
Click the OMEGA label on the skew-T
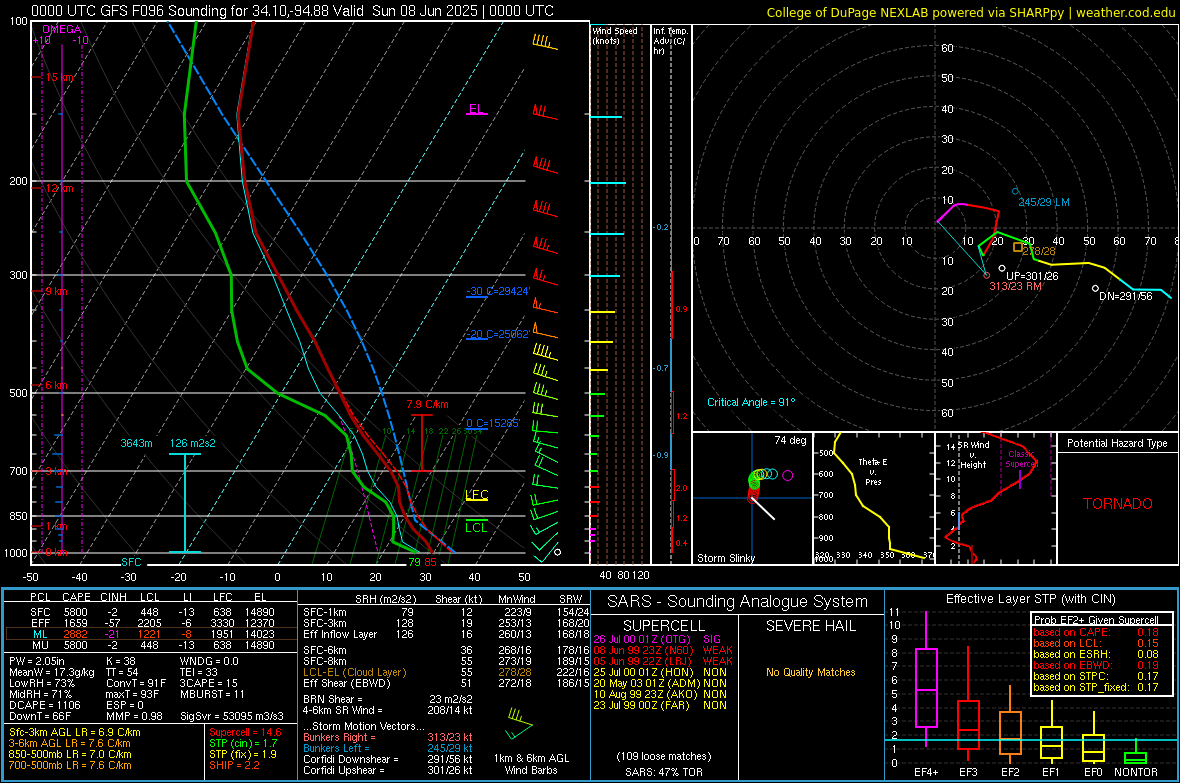click(62, 29)
